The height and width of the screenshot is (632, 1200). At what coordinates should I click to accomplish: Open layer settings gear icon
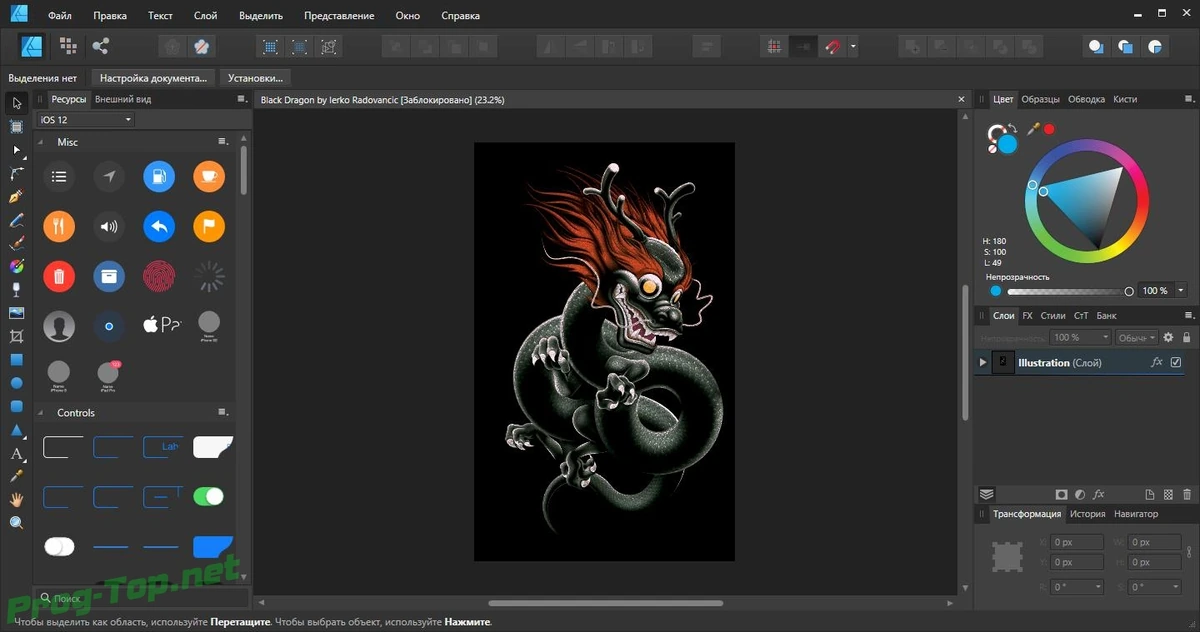point(1168,338)
